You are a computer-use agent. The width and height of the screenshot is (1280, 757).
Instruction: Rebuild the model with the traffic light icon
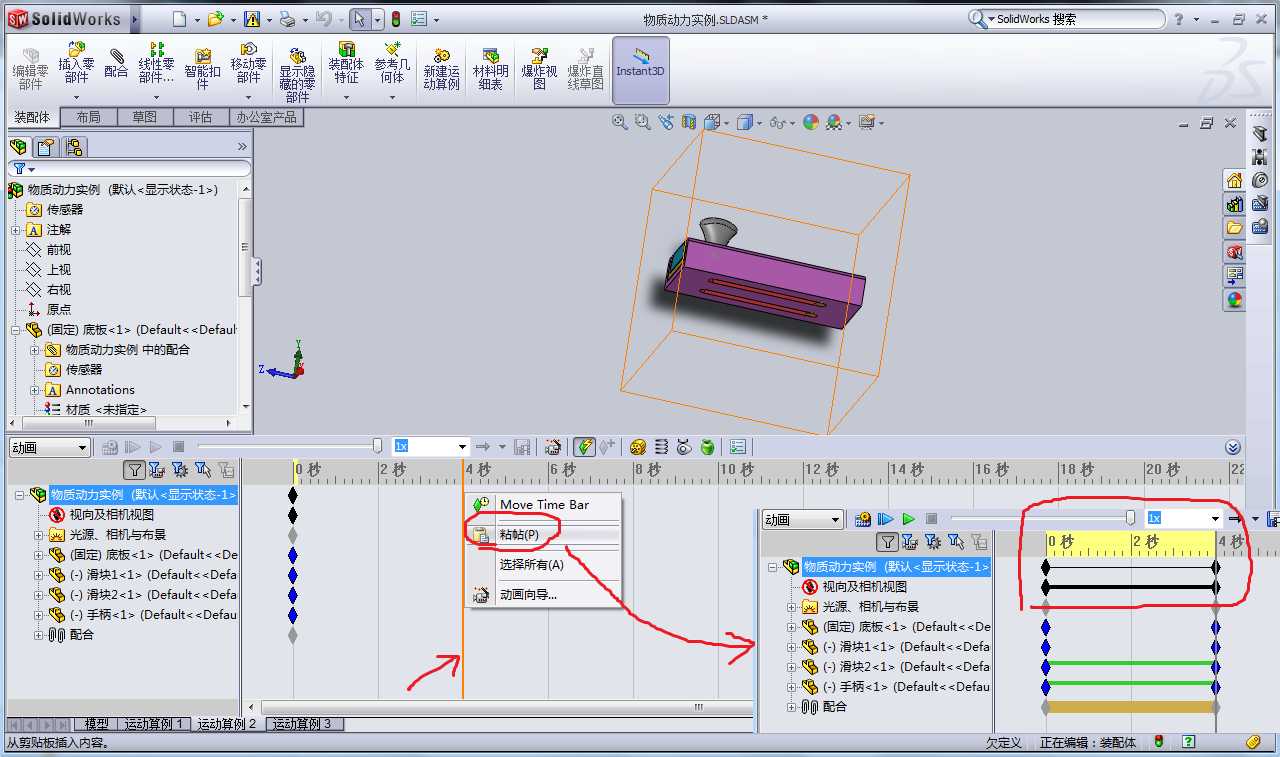[395, 19]
